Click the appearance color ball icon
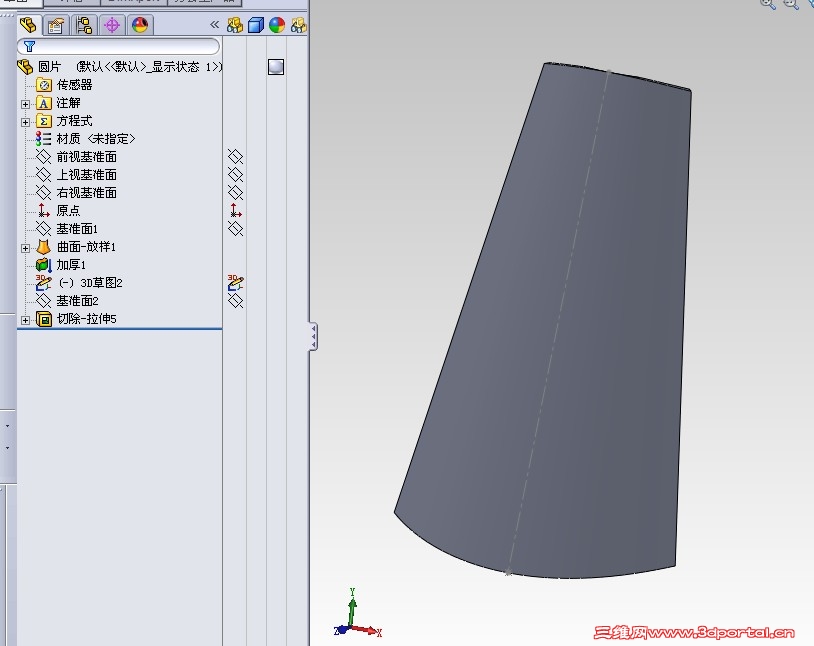 coord(277,25)
